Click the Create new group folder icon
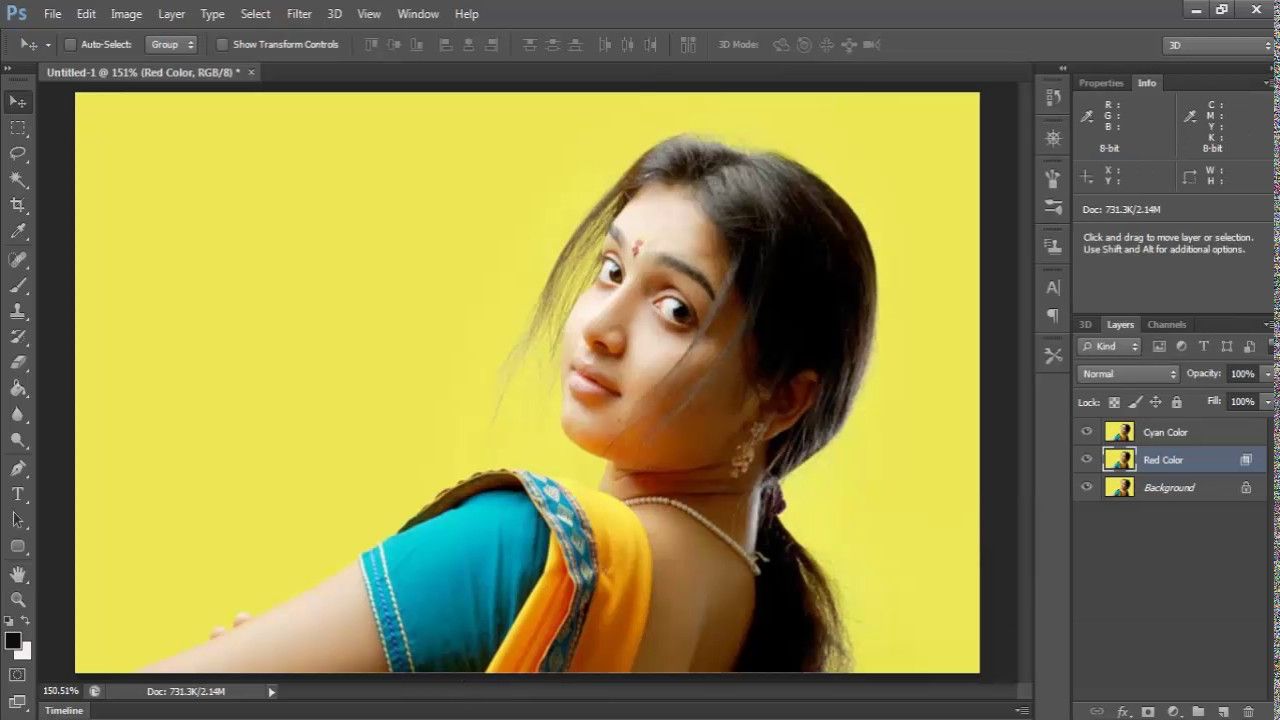1280x720 pixels. pos(1197,712)
